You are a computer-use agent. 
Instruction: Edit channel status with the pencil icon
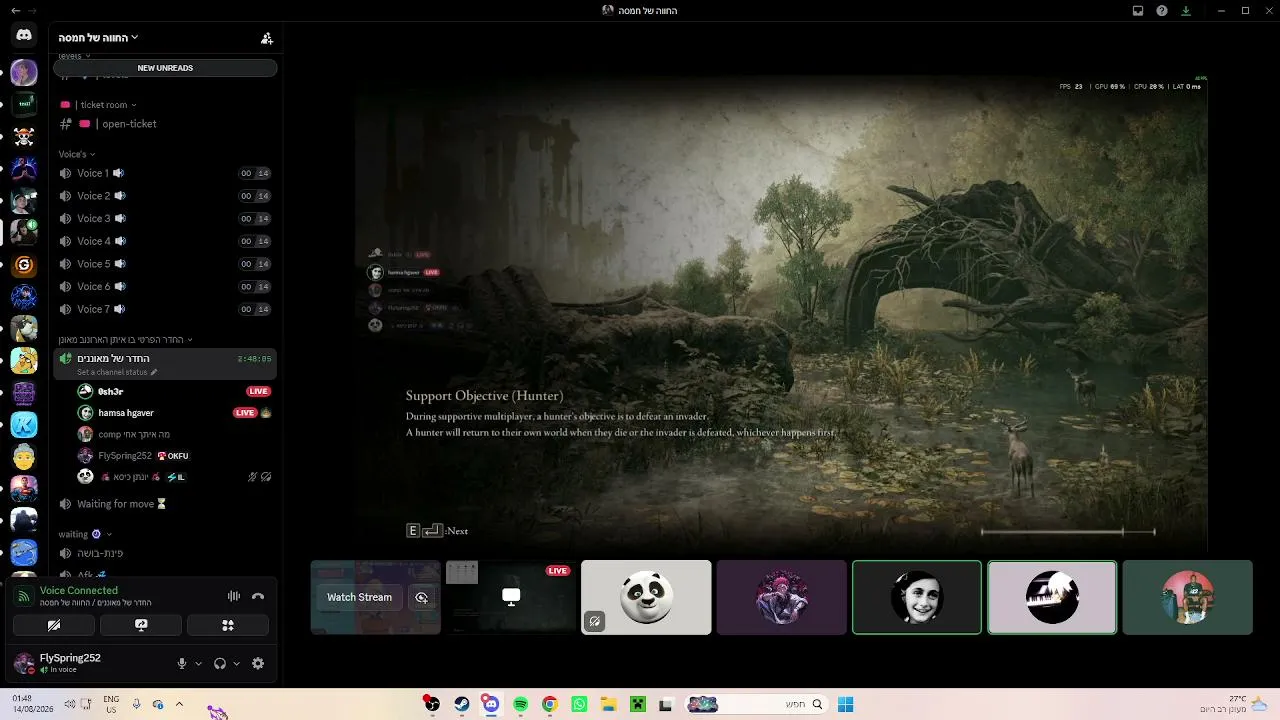coord(154,372)
